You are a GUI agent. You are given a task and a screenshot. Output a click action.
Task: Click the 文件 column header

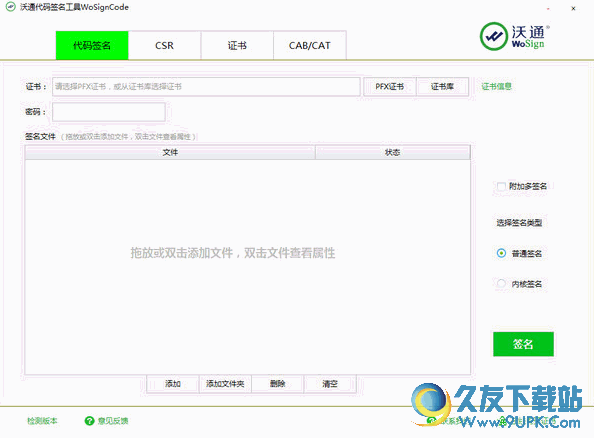(170, 152)
